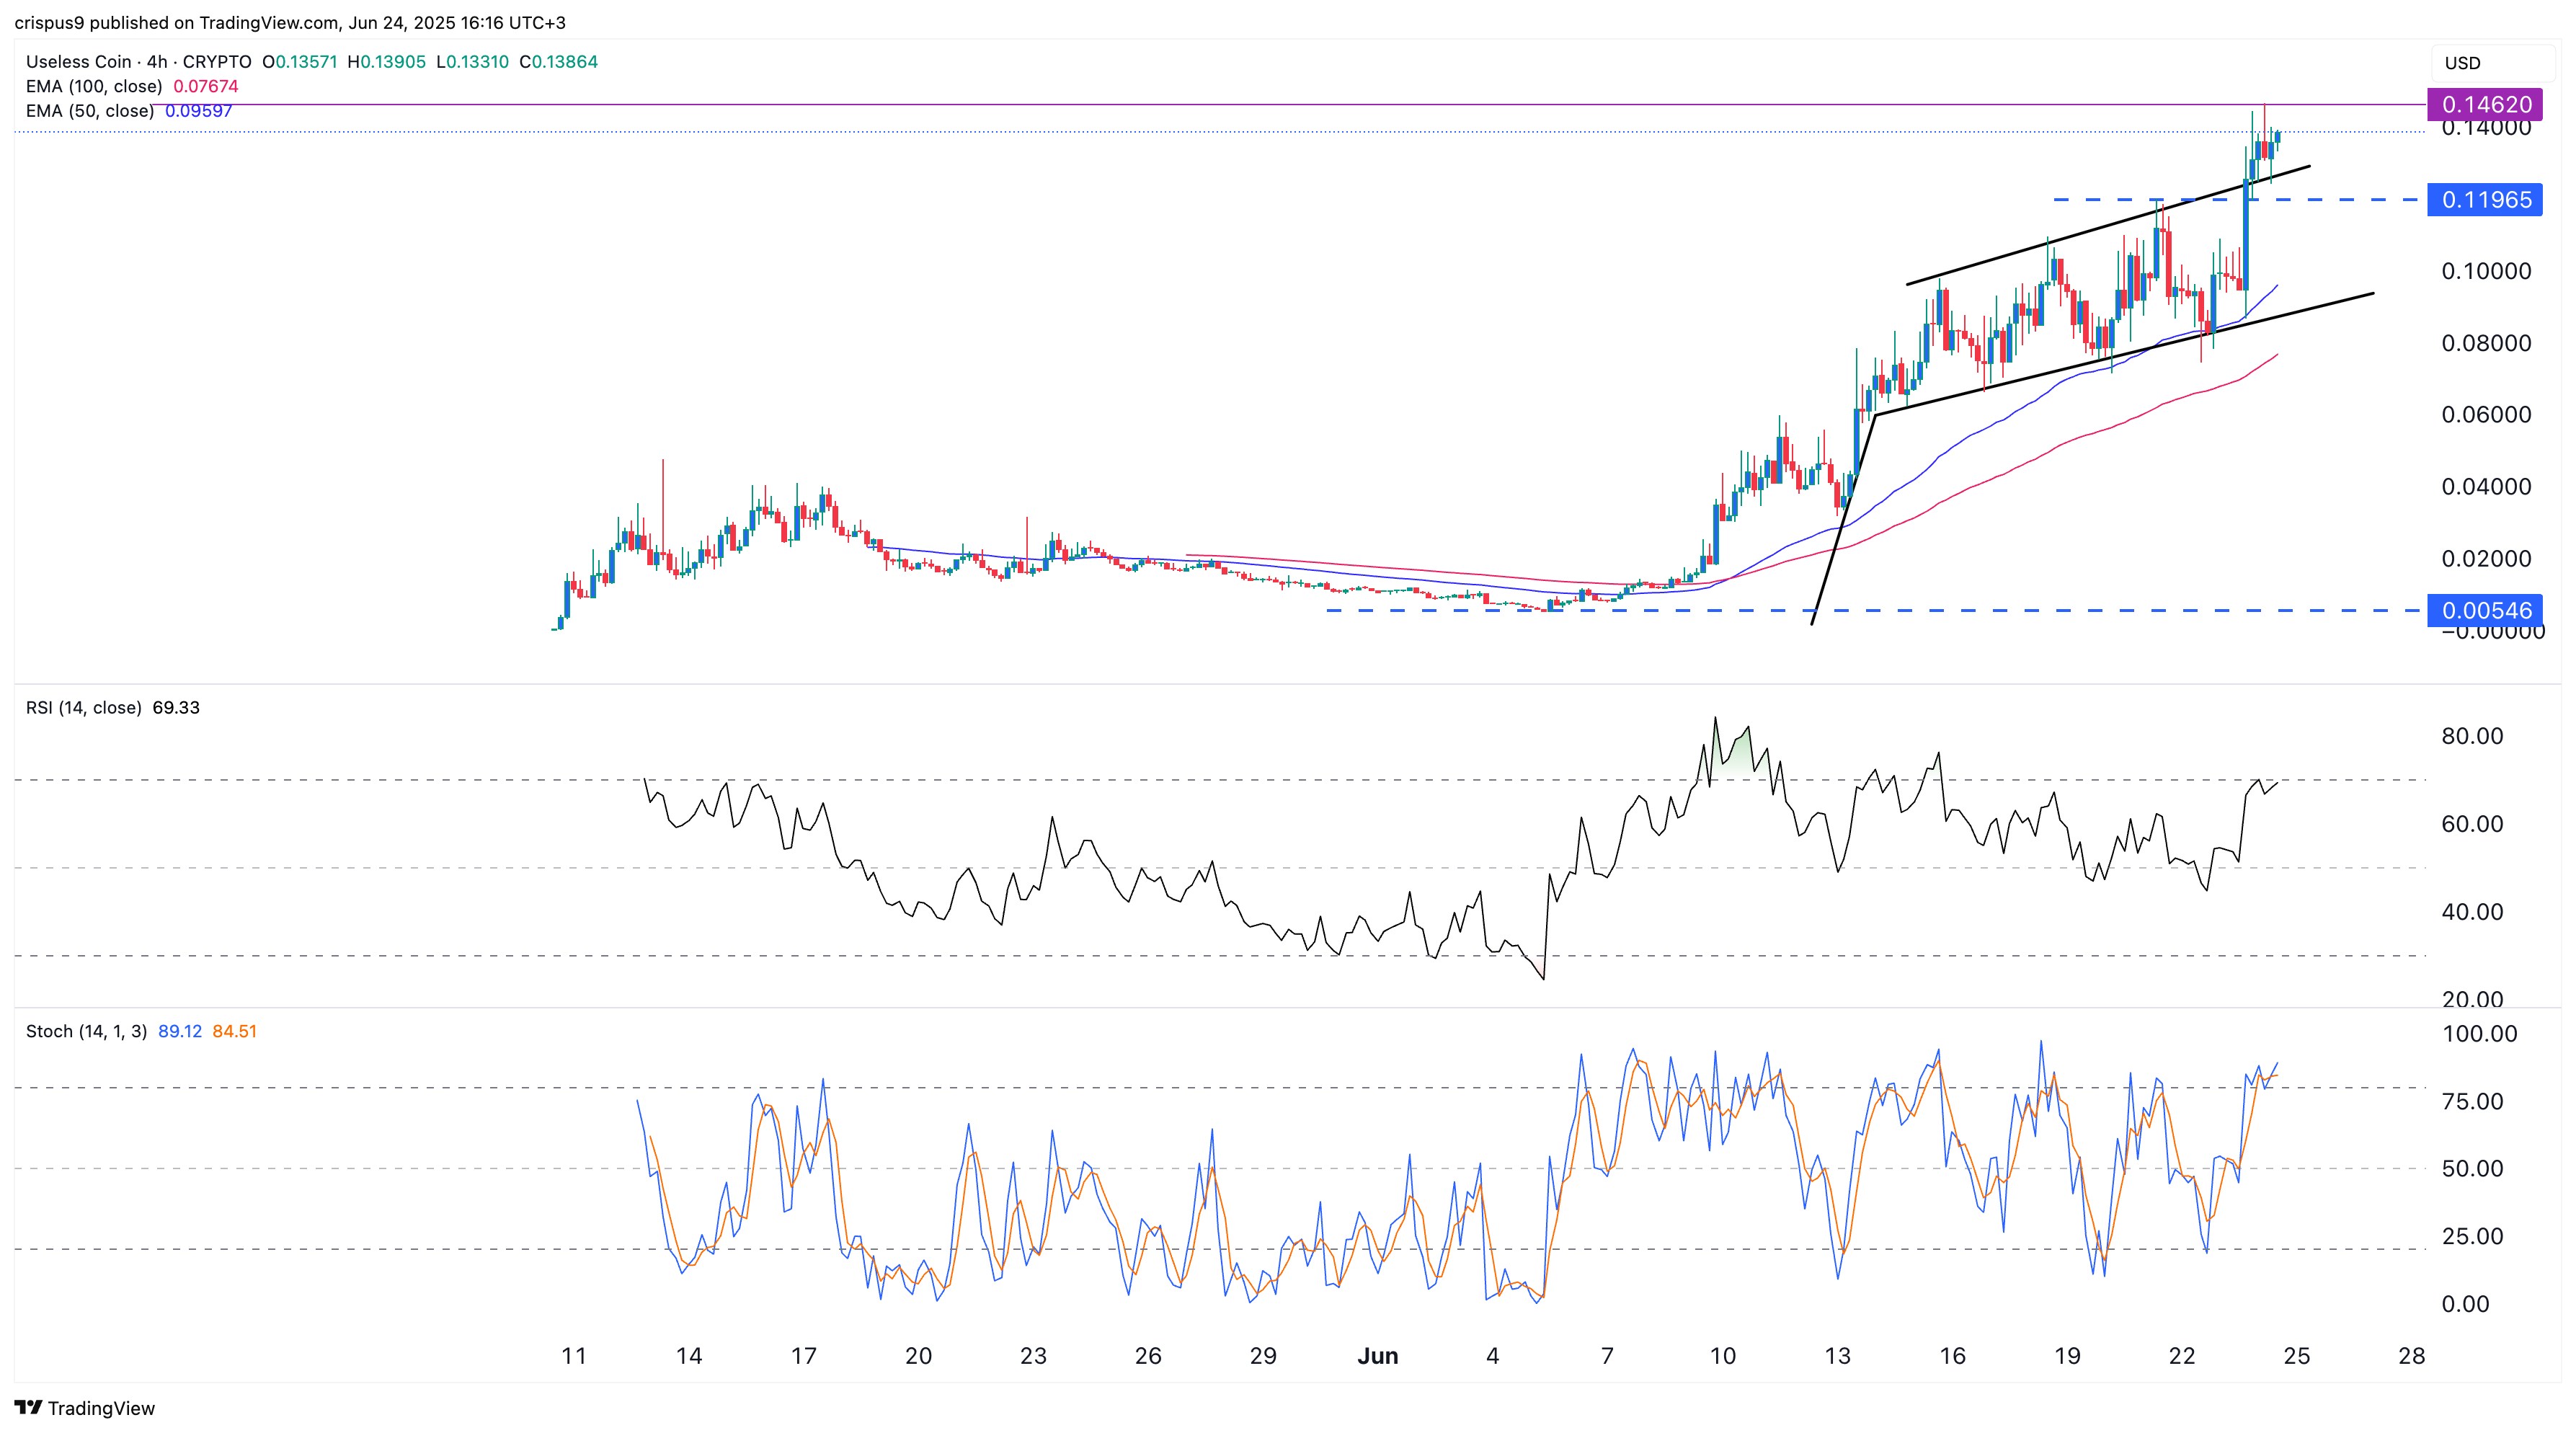Click the RSI 14 close indicator label

[83, 707]
